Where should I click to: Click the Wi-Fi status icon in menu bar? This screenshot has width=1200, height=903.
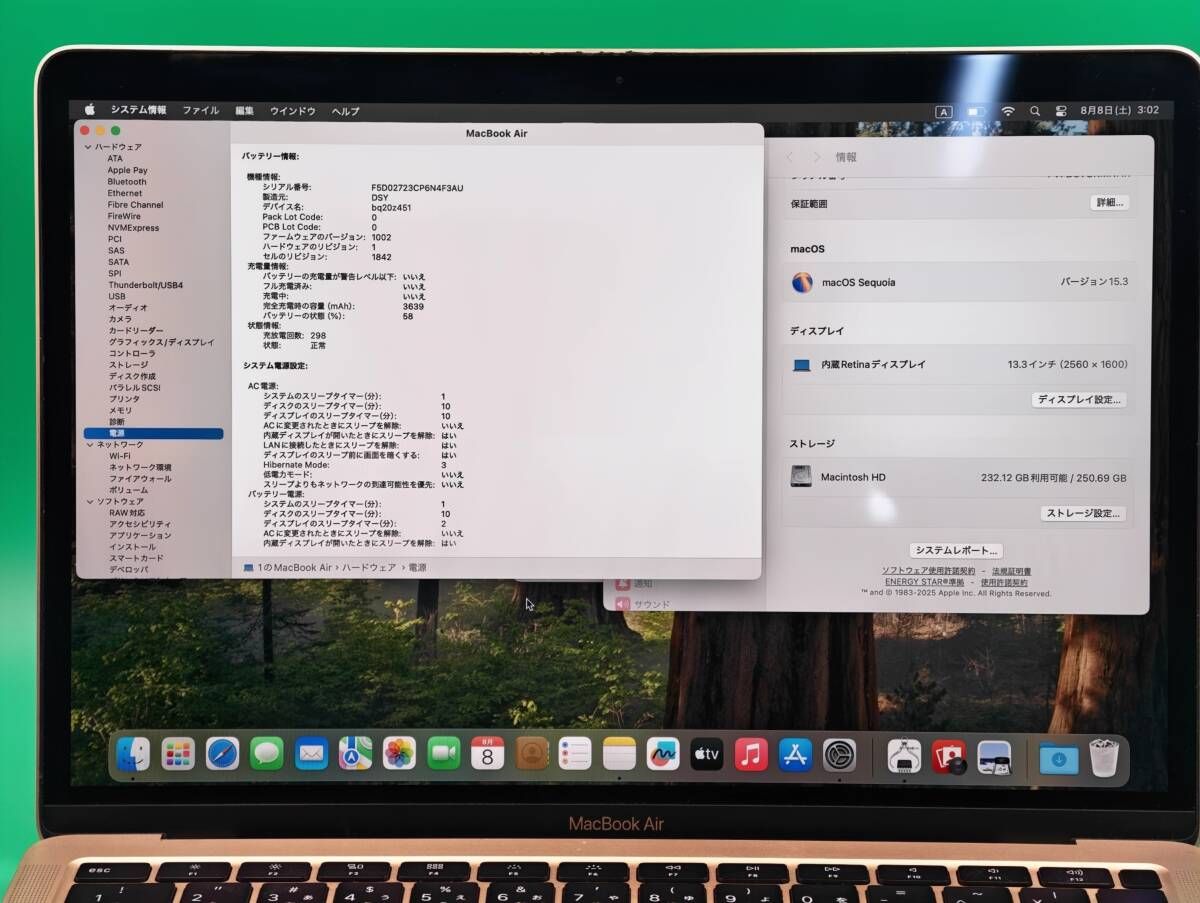click(x=1008, y=111)
